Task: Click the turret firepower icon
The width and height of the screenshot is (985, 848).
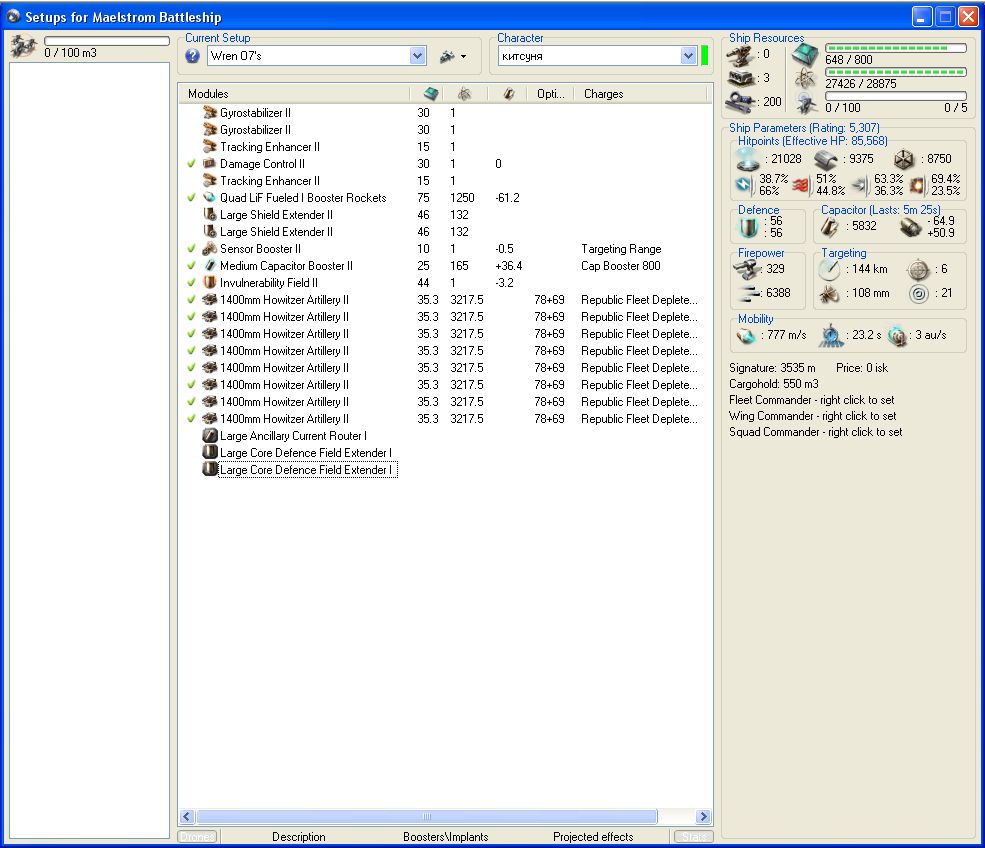Action: pos(746,270)
